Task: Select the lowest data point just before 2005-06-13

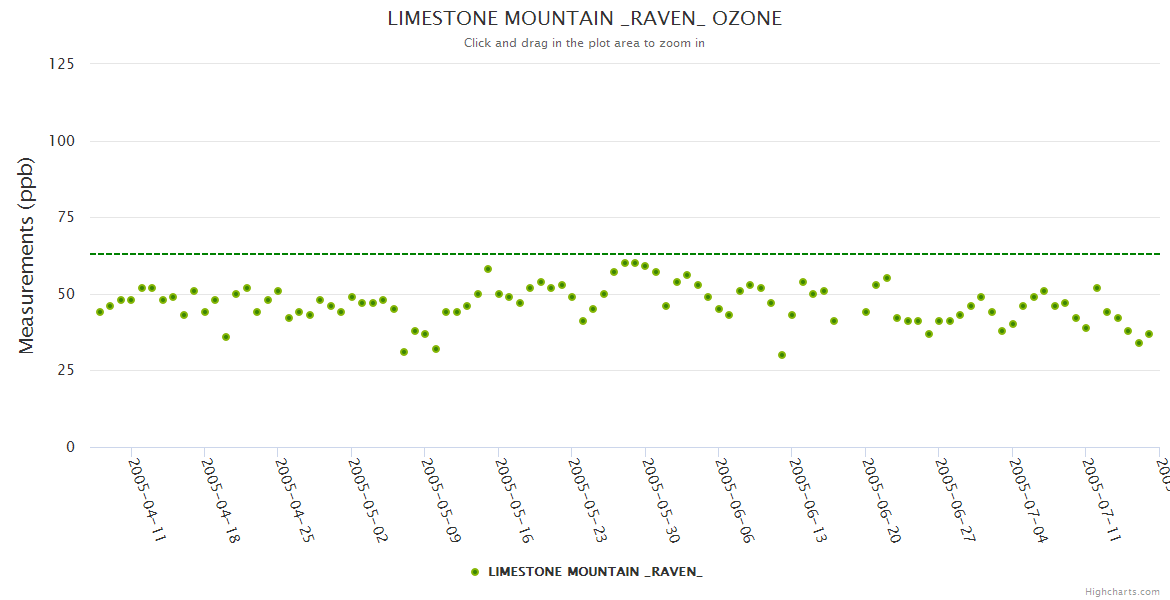Action: point(782,355)
